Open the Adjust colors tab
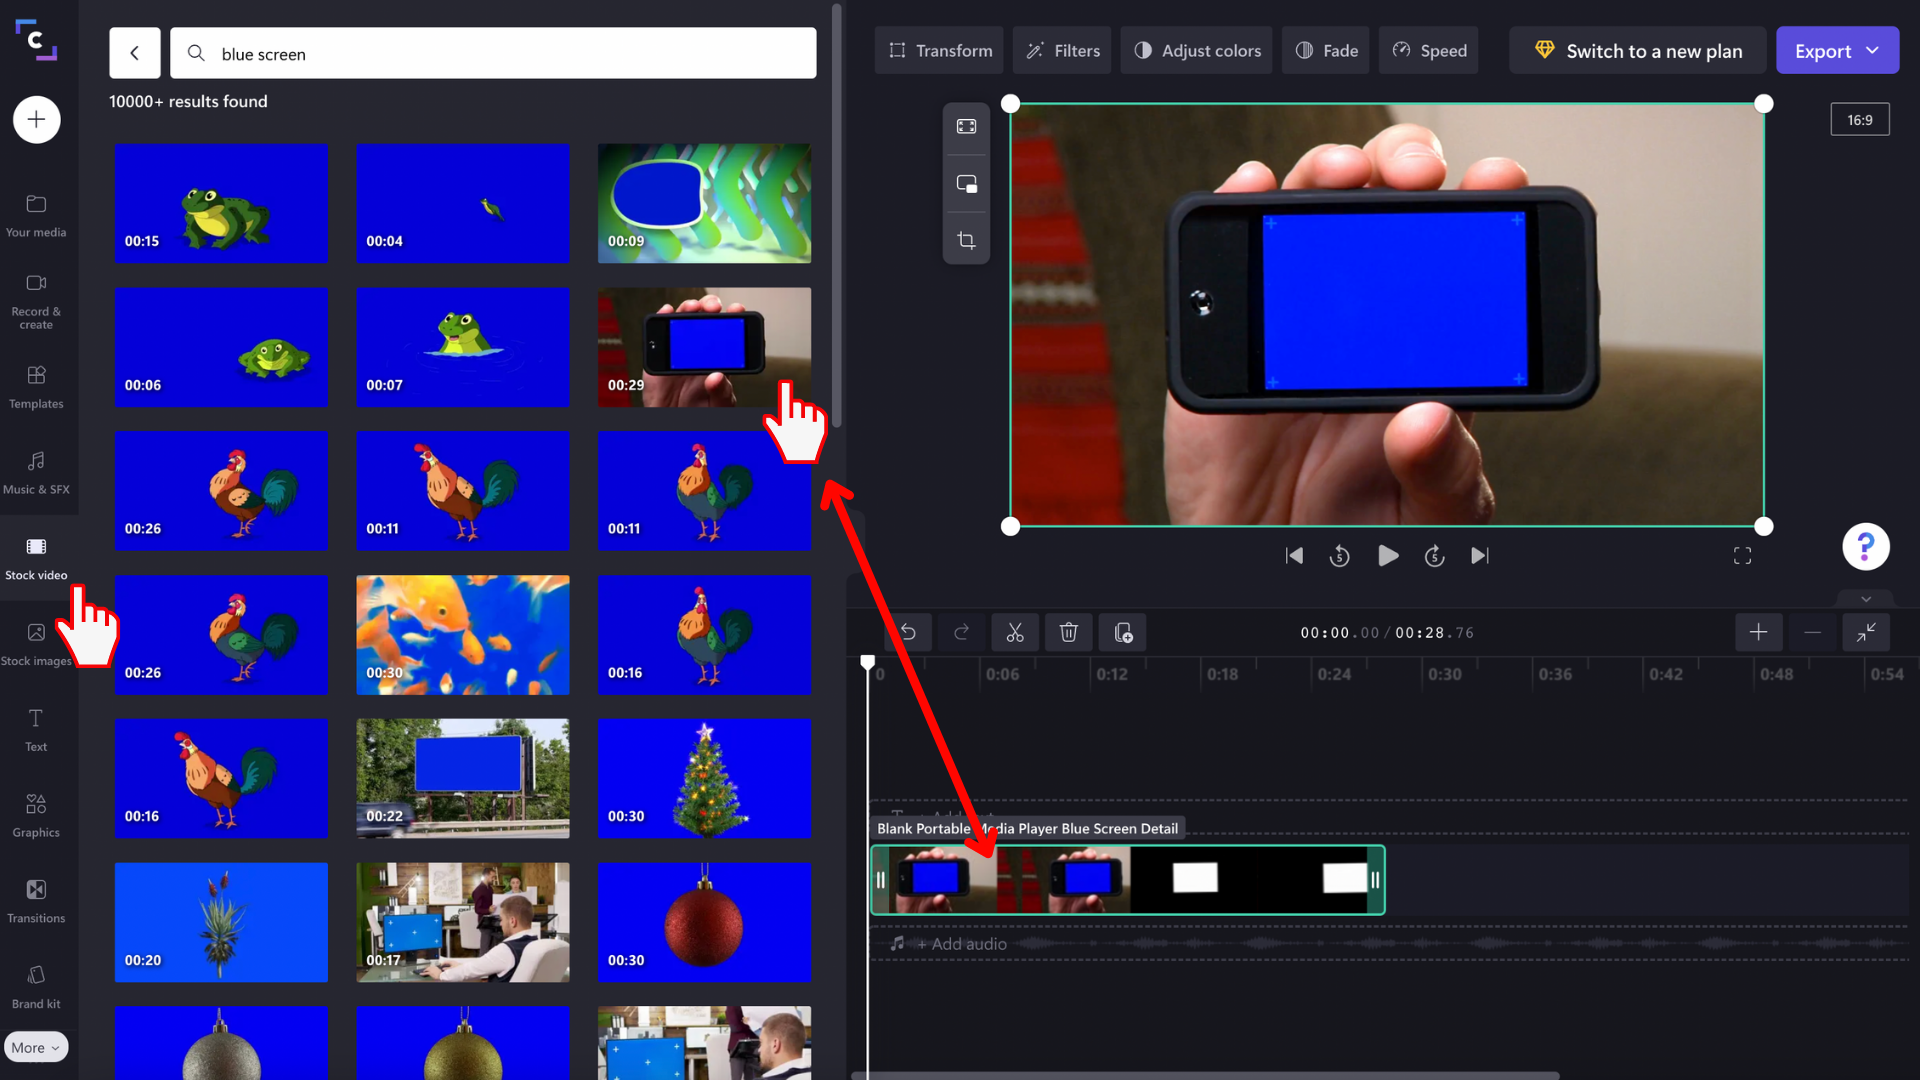 1196,50
